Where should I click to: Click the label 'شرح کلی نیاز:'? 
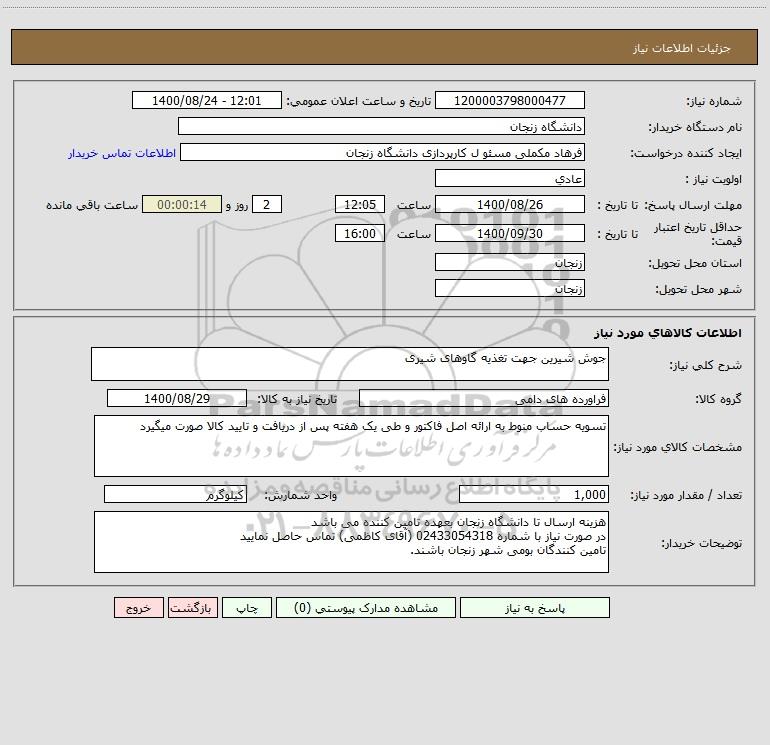click(706, 365)
